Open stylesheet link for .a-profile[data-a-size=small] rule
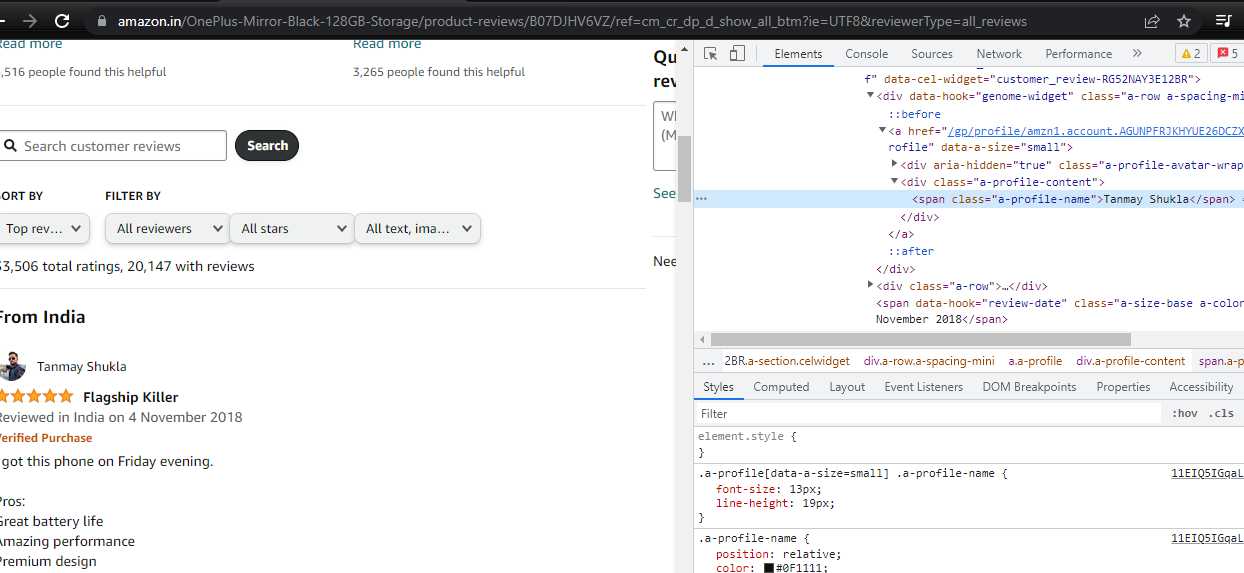 tap(1207, 473)
